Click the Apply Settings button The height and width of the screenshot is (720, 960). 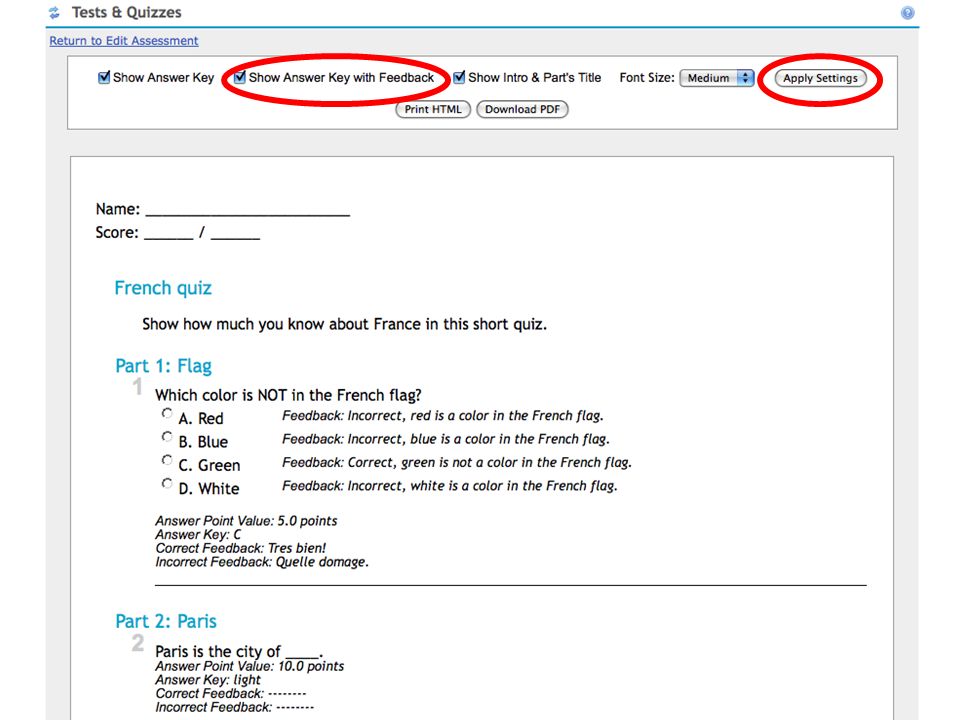tap(820, 78)
